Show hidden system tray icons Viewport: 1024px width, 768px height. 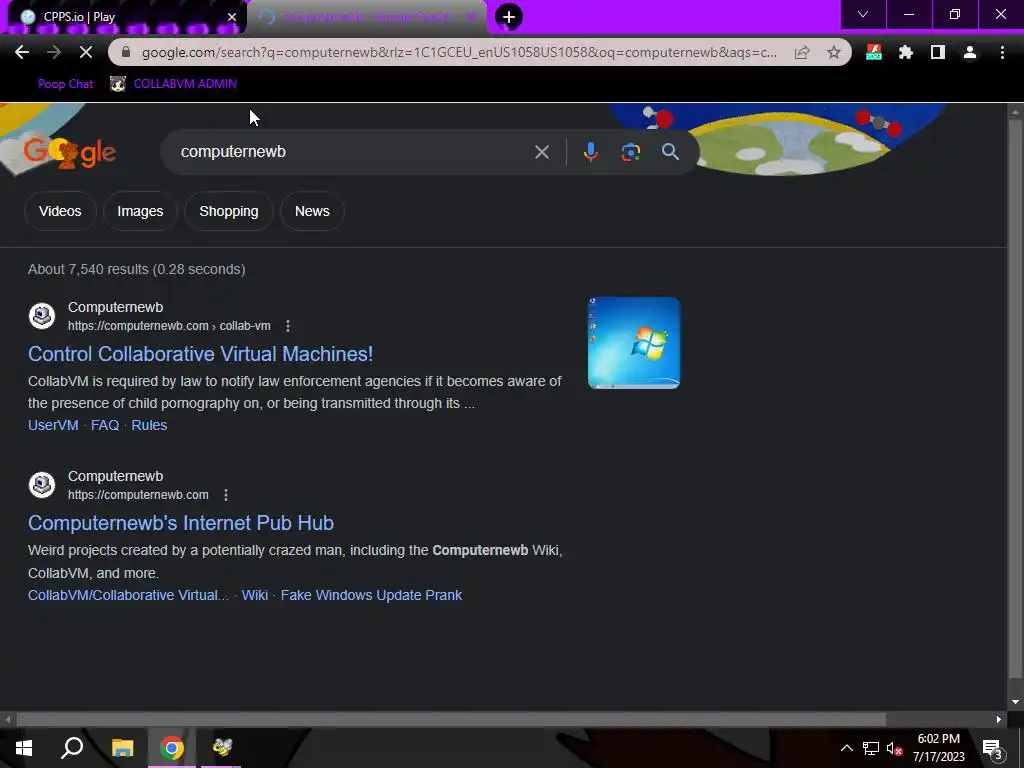click(846, 748)
